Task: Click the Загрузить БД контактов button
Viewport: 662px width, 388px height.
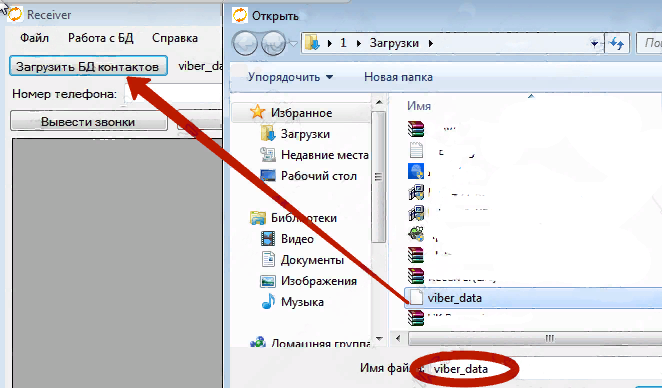Action: point(88,66)
